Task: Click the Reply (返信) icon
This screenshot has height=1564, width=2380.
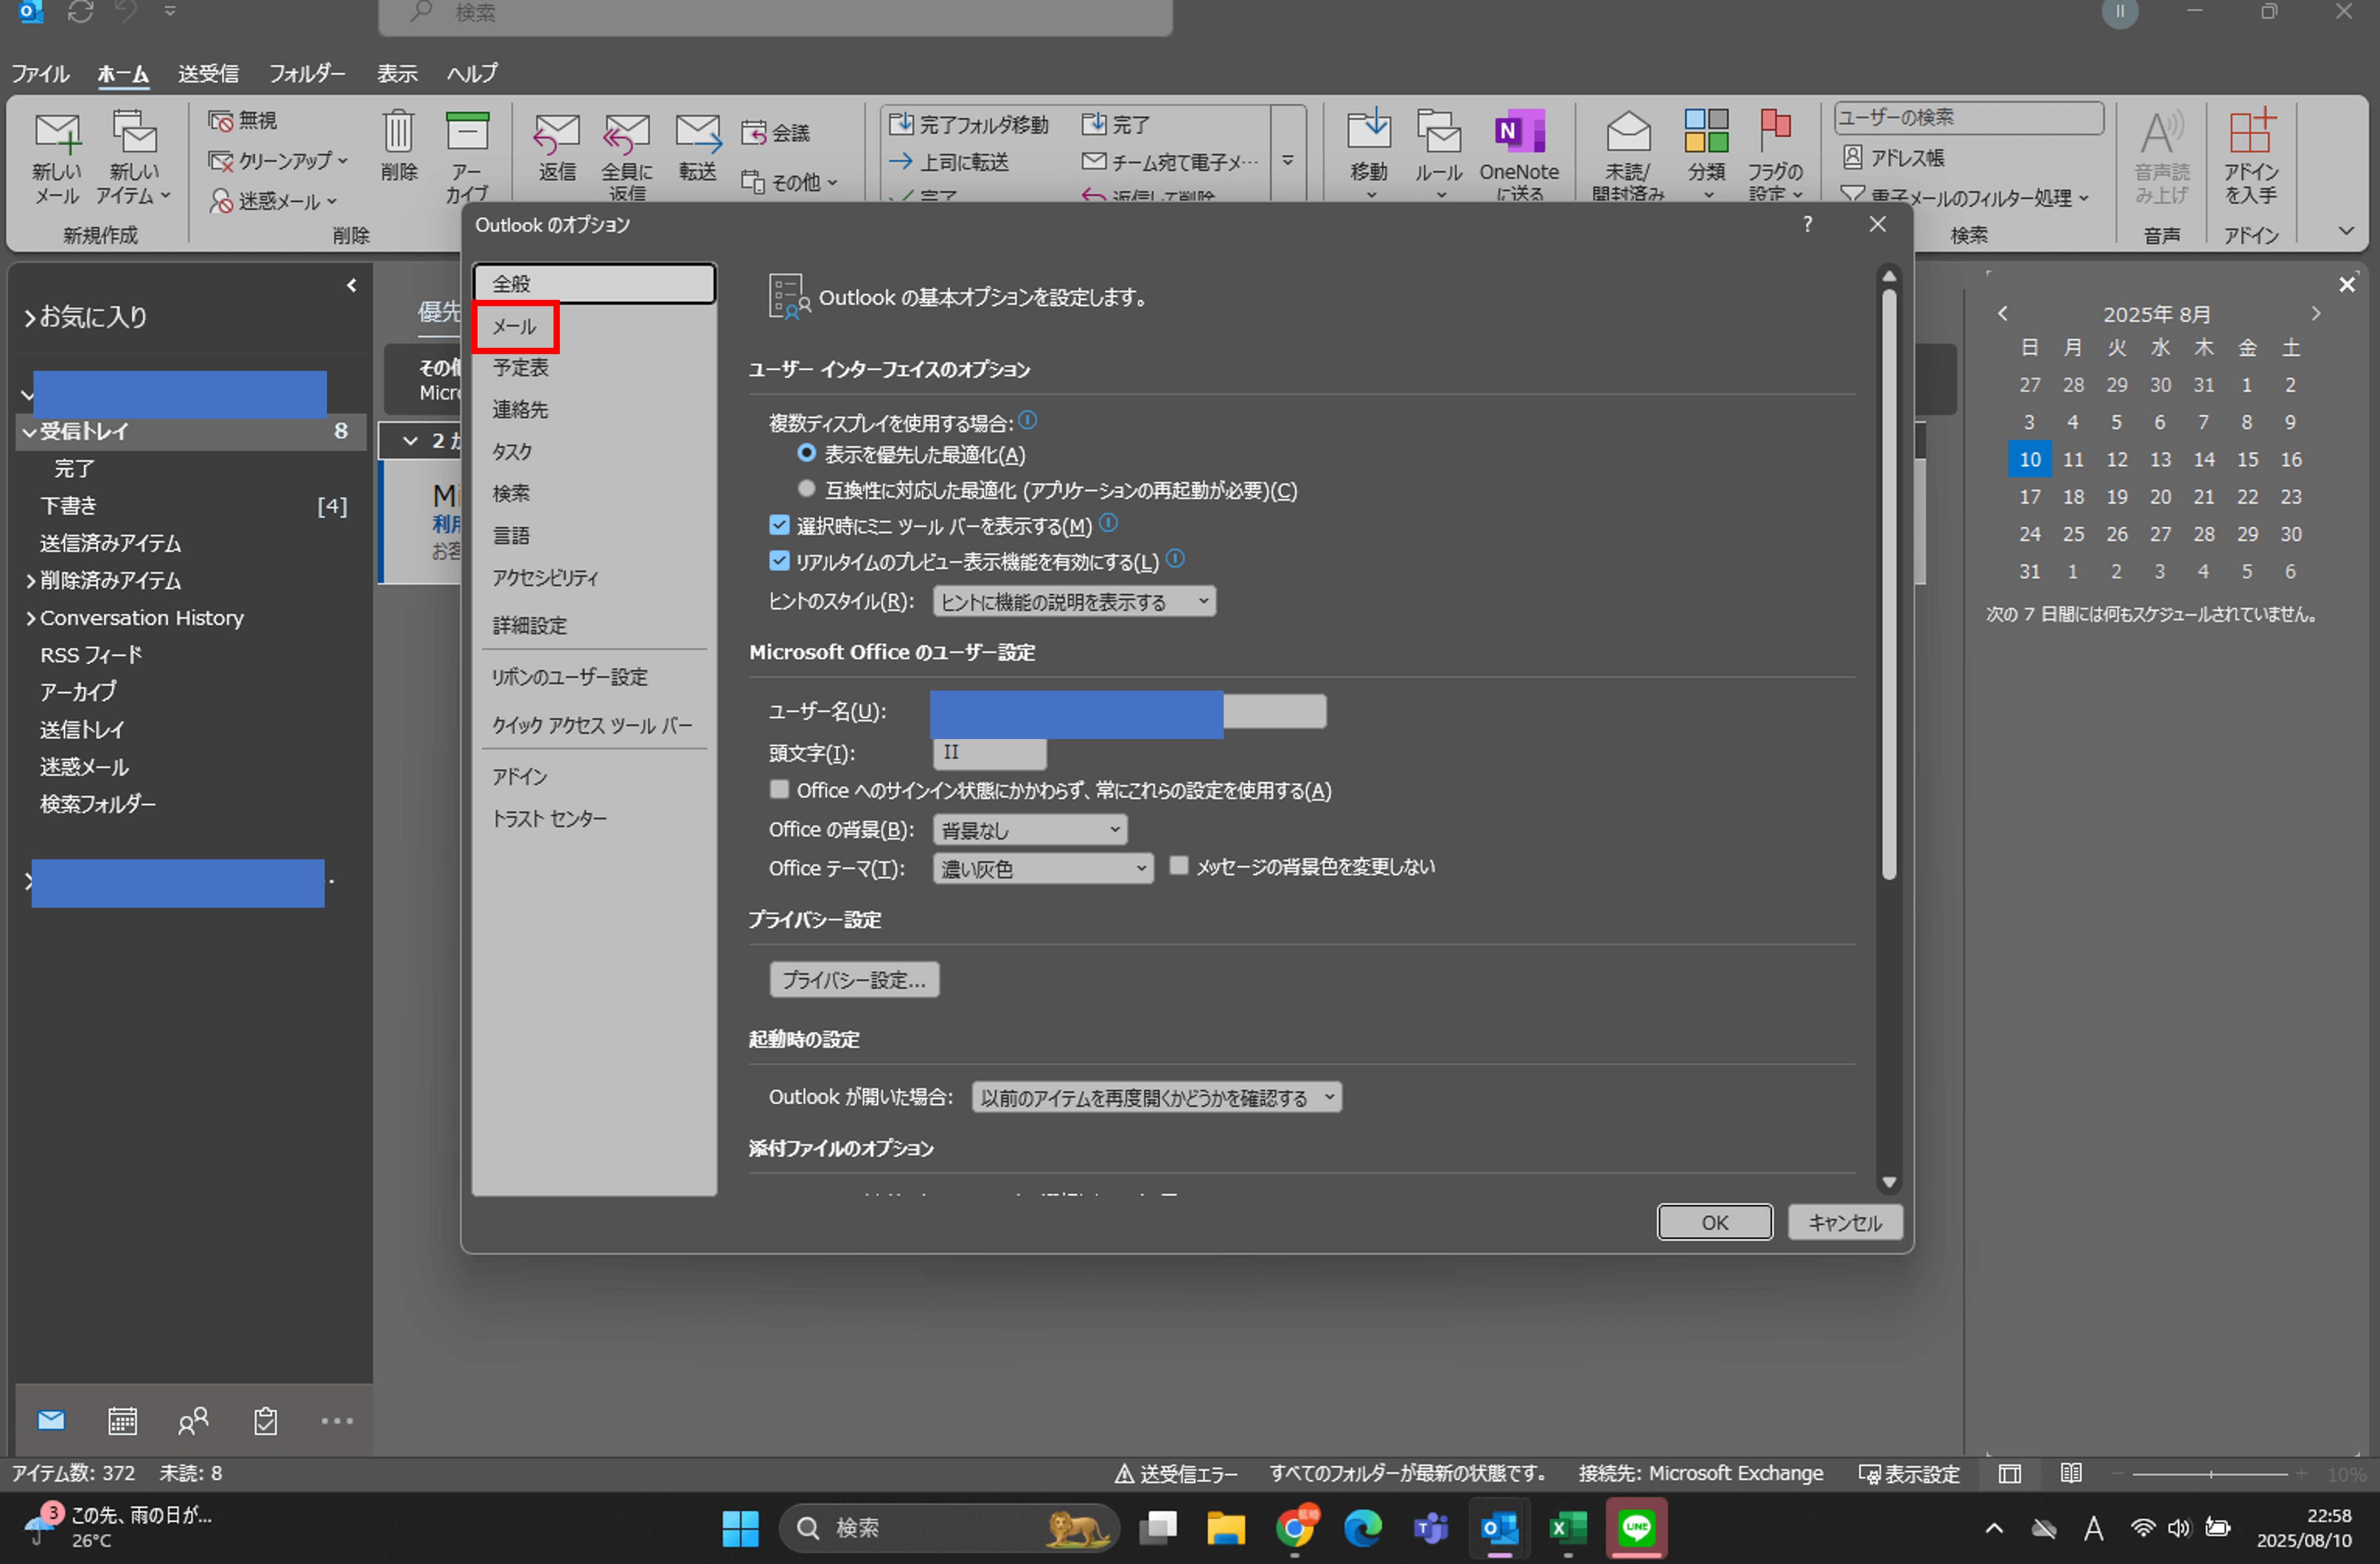Action: (x=557, y=146)
